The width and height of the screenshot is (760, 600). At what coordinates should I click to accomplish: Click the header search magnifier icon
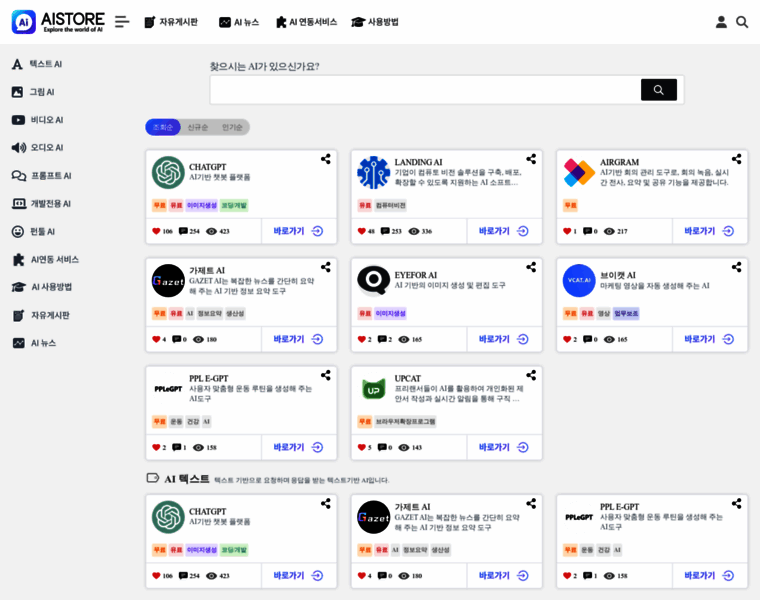tap(742, 22)
